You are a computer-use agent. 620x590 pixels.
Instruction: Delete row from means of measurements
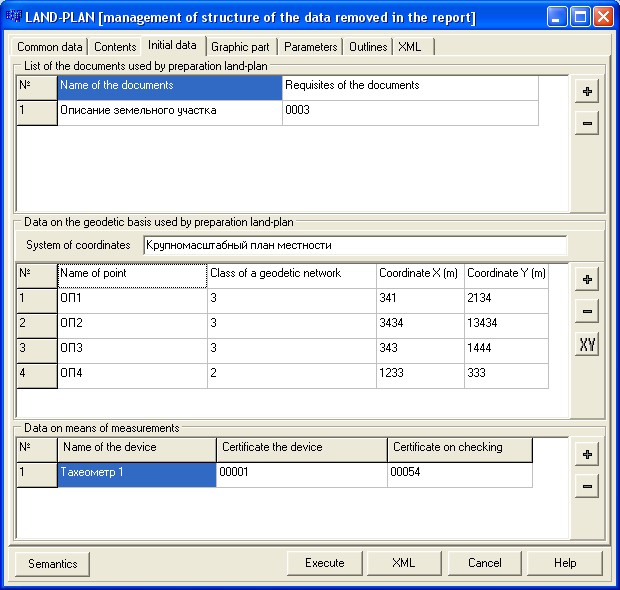point(587,487)
